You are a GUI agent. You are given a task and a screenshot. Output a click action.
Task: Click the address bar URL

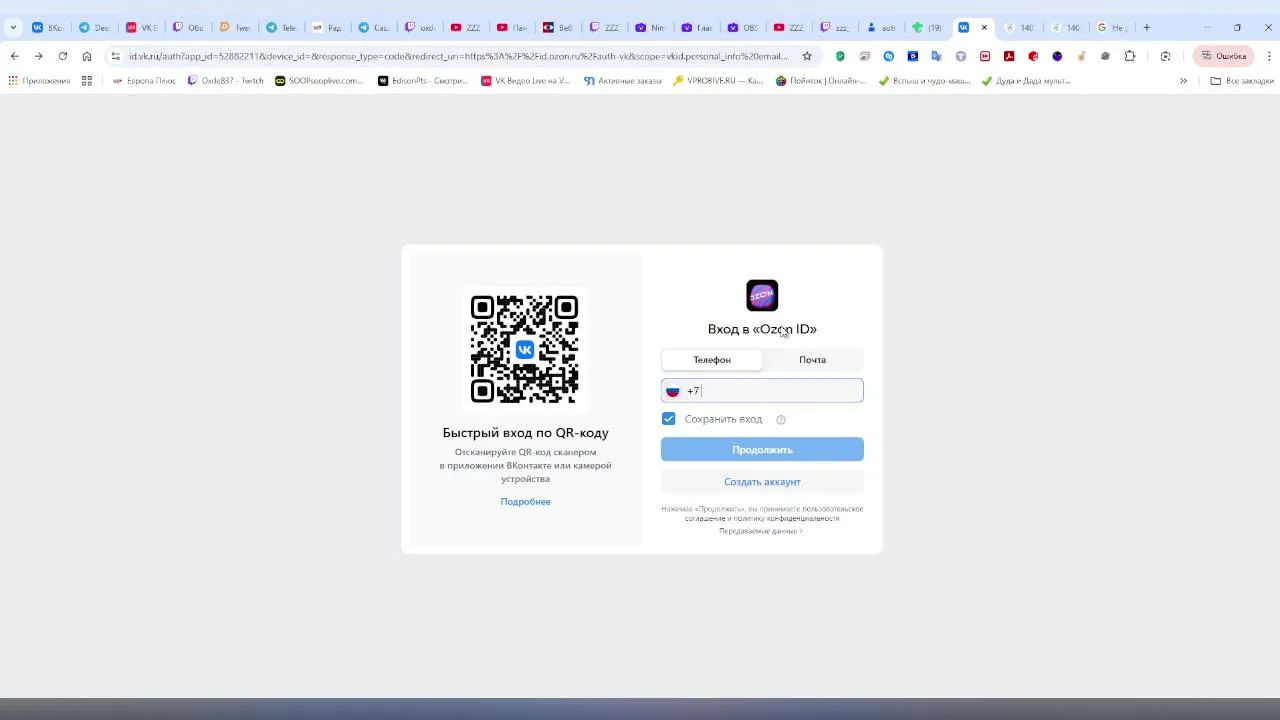pyautogui.click(x=458, y=56)
